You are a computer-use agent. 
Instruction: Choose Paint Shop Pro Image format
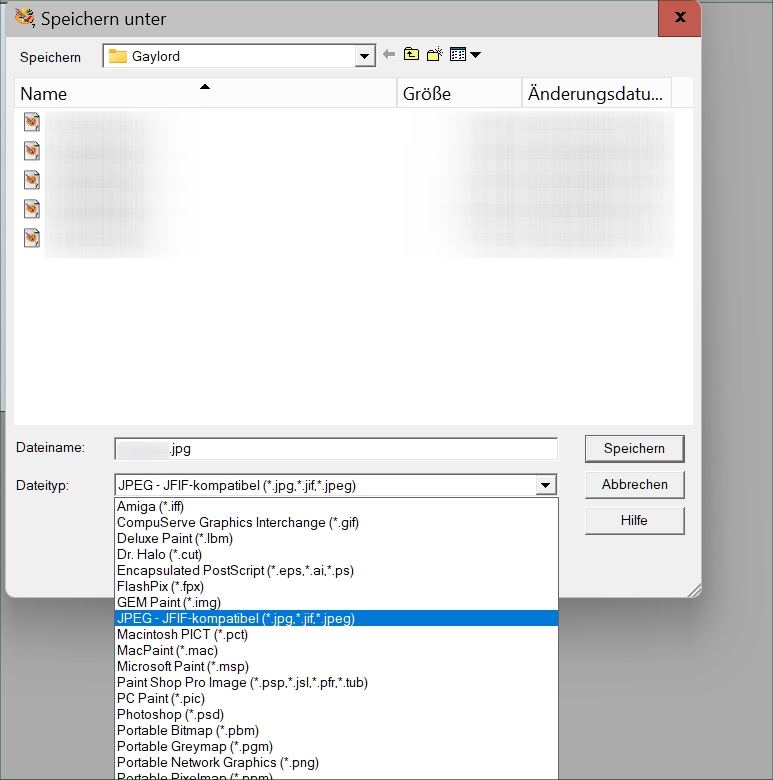click(336, 682)
